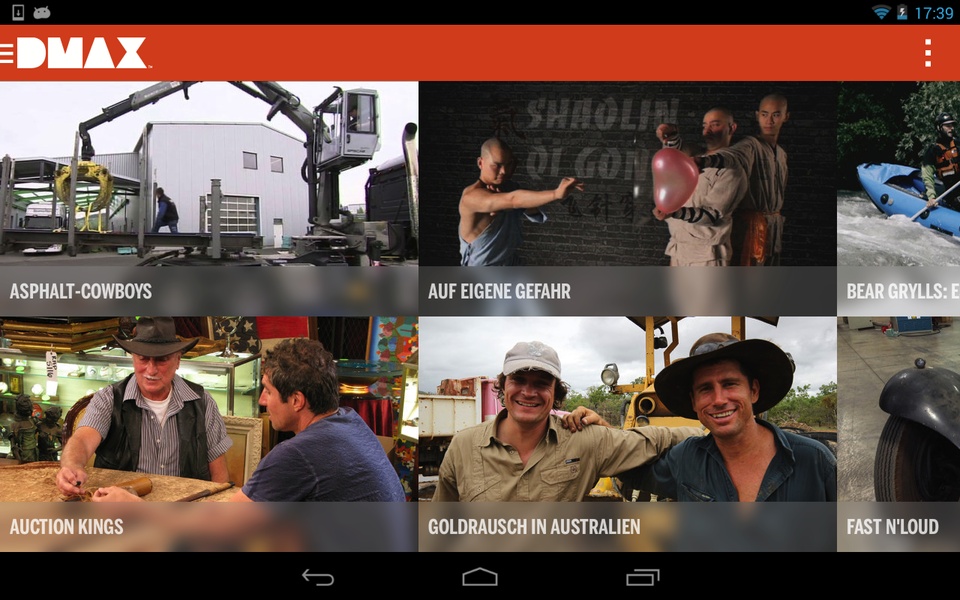960x600 pixels.
Task: Open the hamburger navigation menu
Action: coord(7,53)
